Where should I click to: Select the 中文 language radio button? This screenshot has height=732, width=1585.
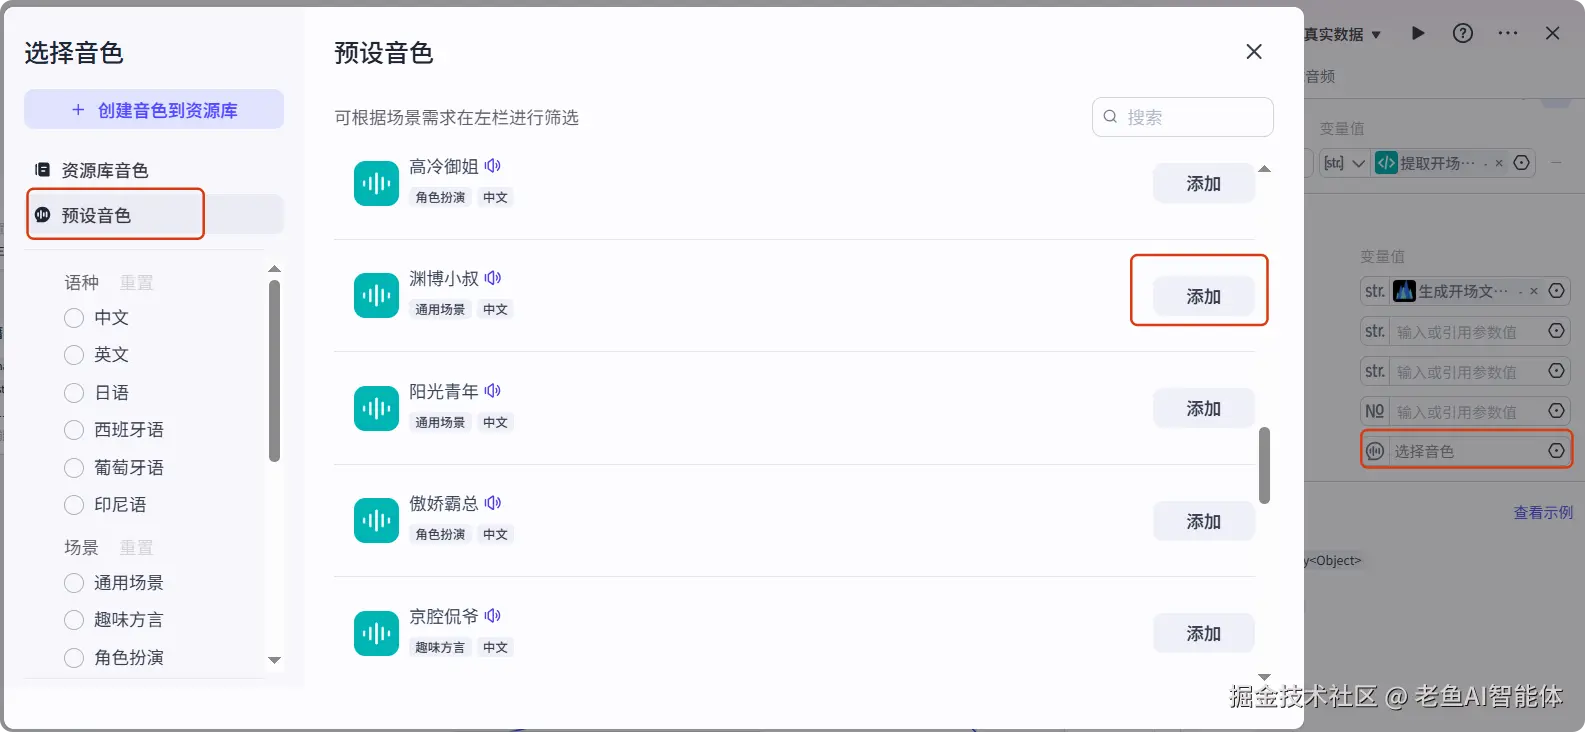pyautogui.click(x=74, y=318)
